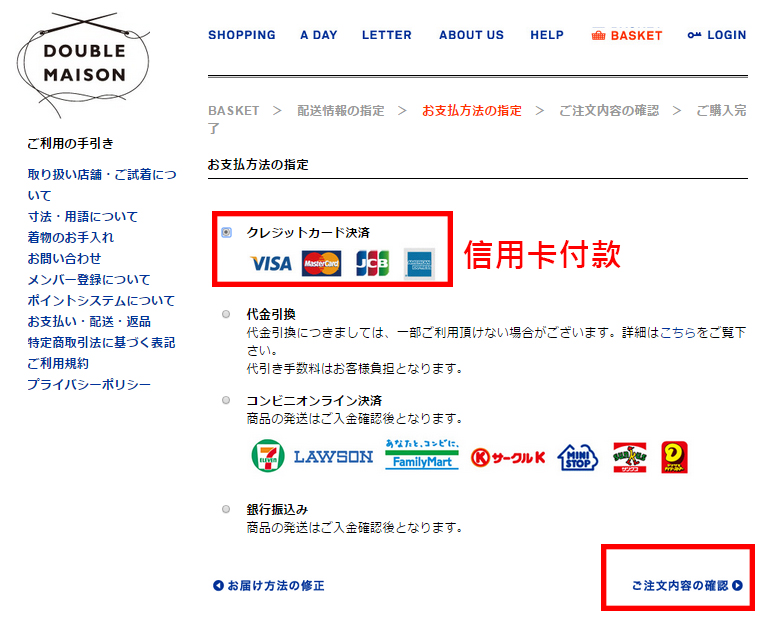Image resolution: width=766 pixels, height=619 pixels.
Task: Click the basket icon in navigation
Action: (x=598, y=36)
